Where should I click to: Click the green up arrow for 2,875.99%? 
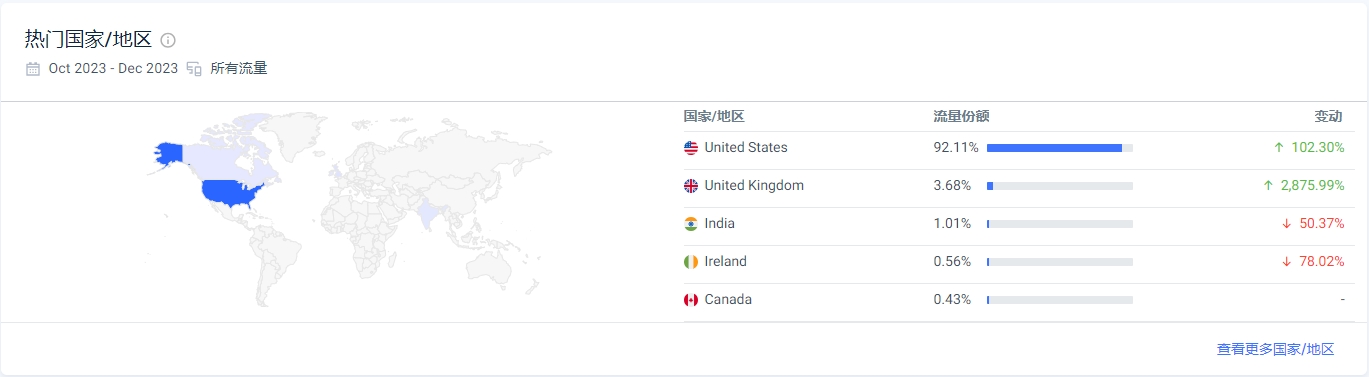[x=1269, y=185]
